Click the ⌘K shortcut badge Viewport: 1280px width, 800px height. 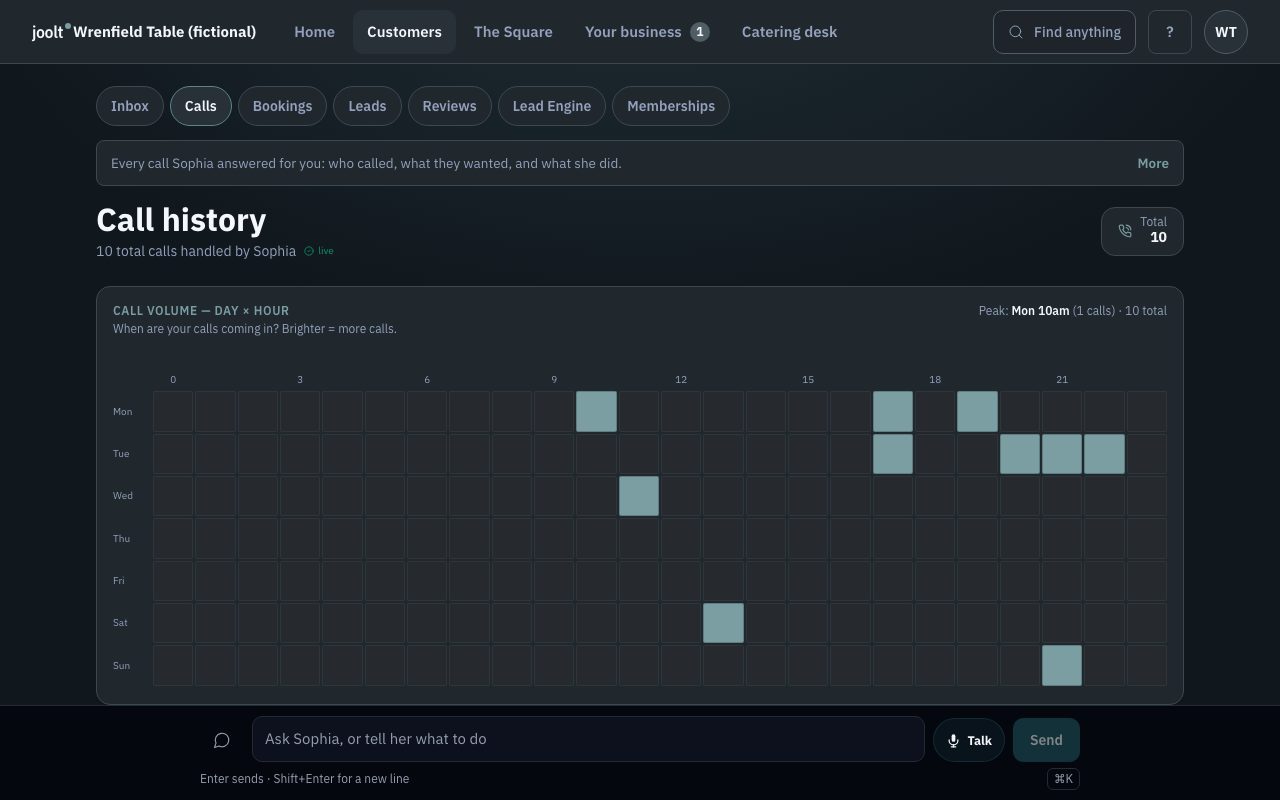[x=1063, y=778]
